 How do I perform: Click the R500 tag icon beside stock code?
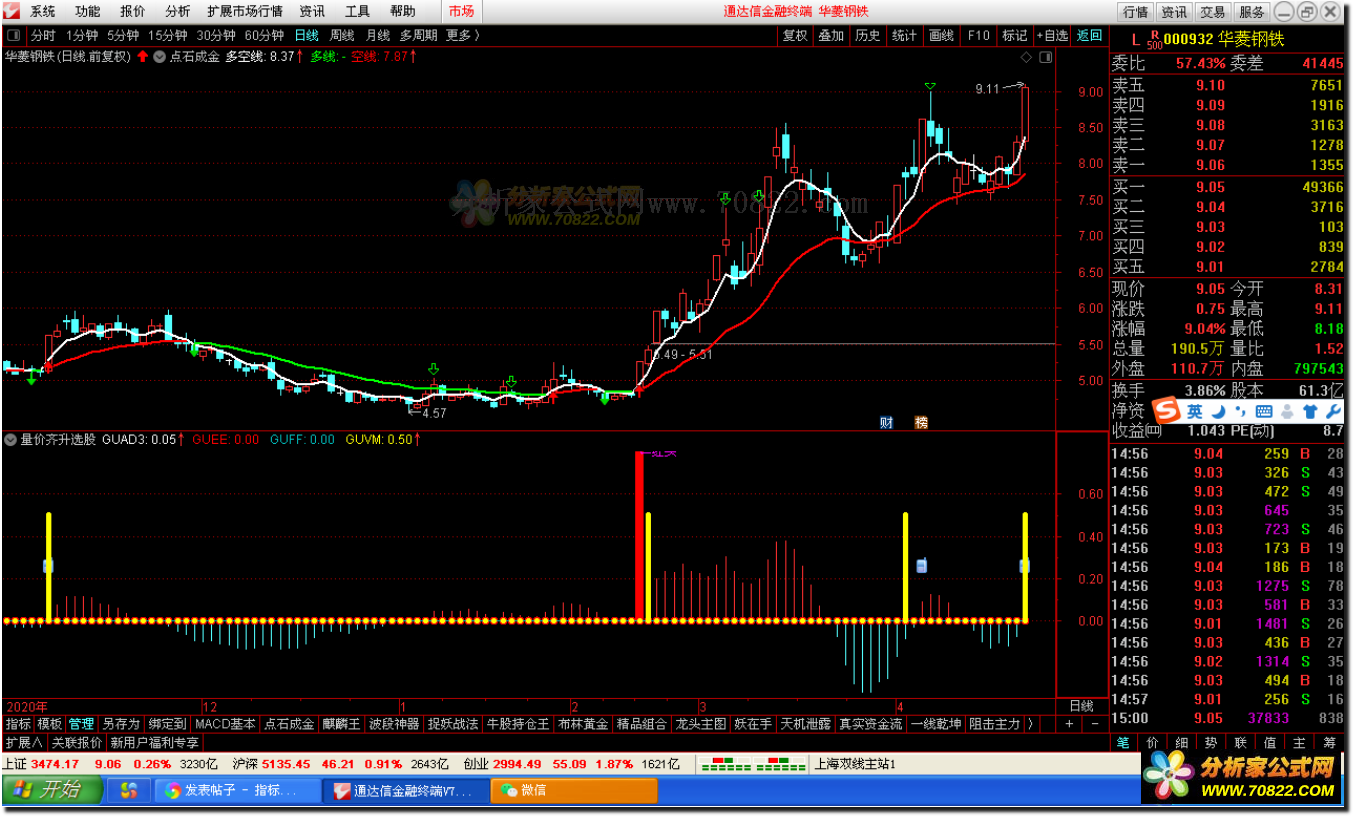(1155, 39)
